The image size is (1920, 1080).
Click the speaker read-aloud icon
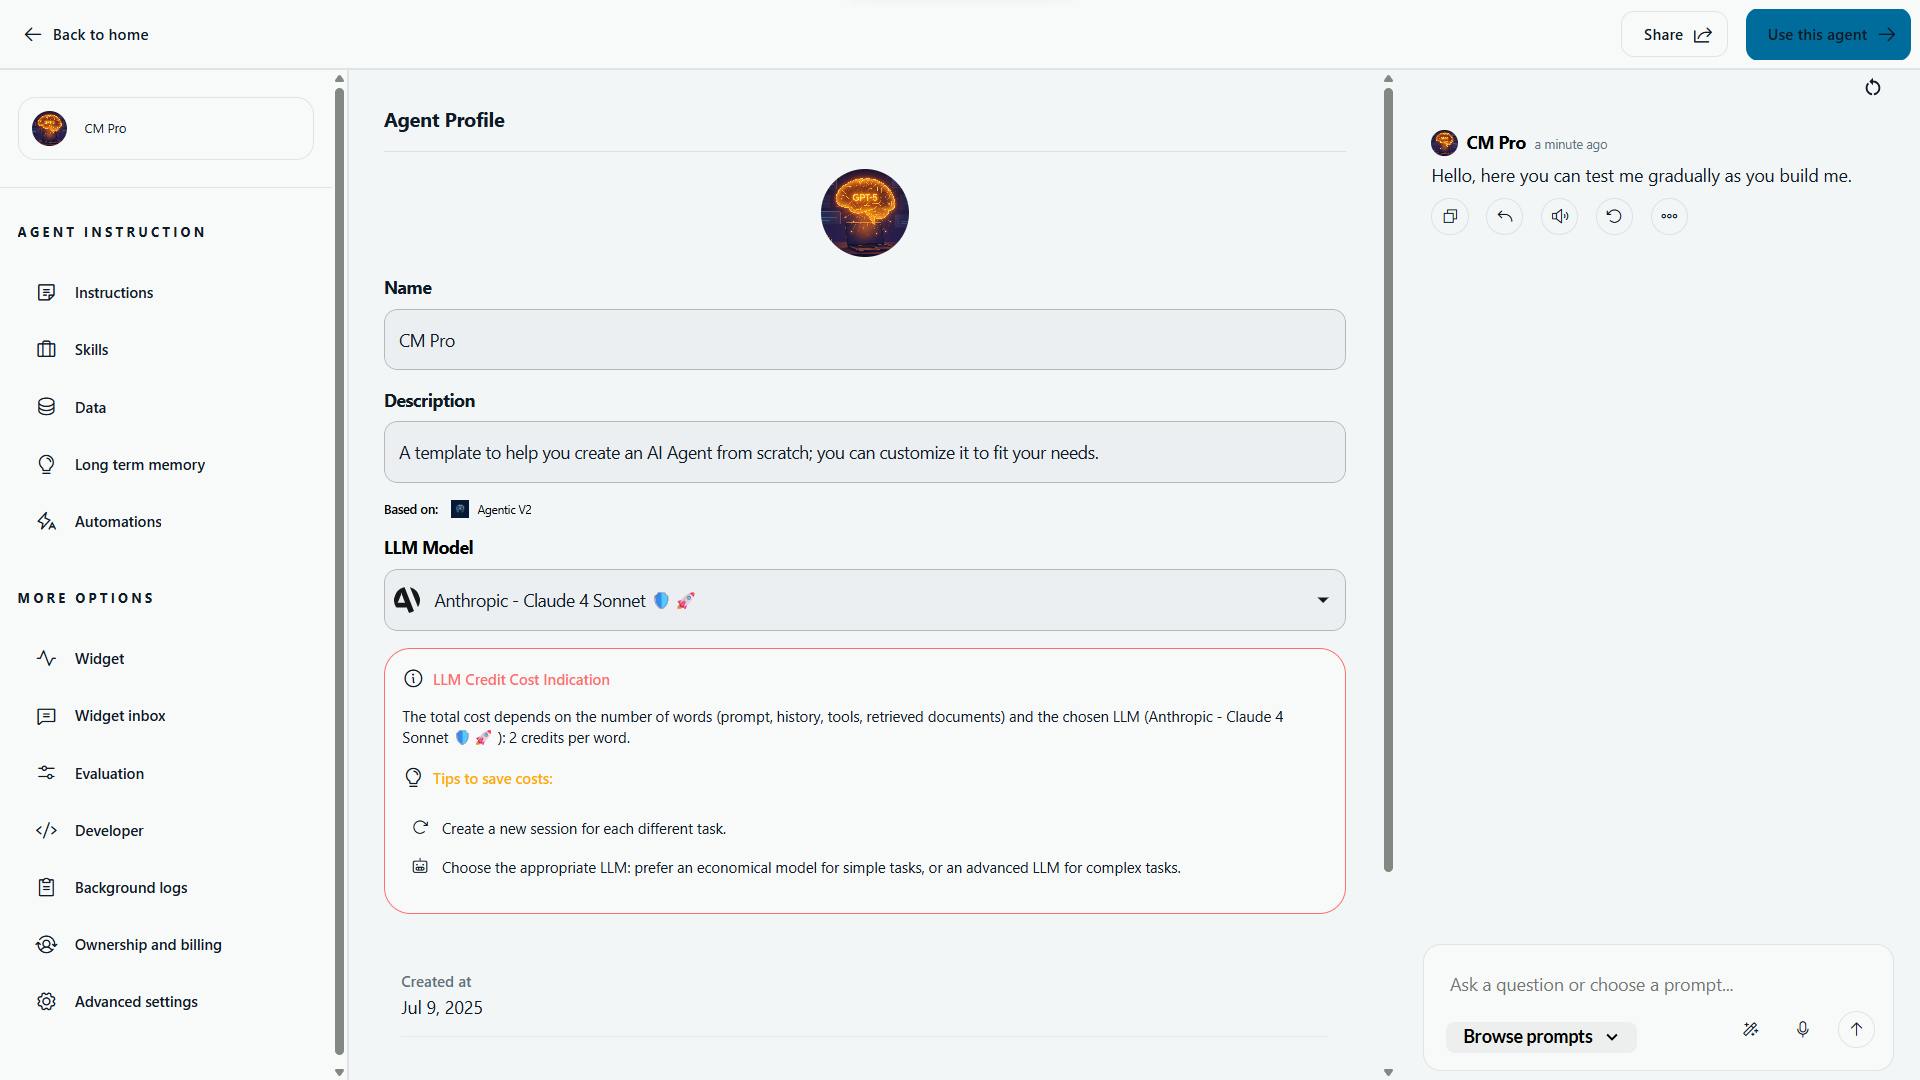click(x=1559, y=216)
